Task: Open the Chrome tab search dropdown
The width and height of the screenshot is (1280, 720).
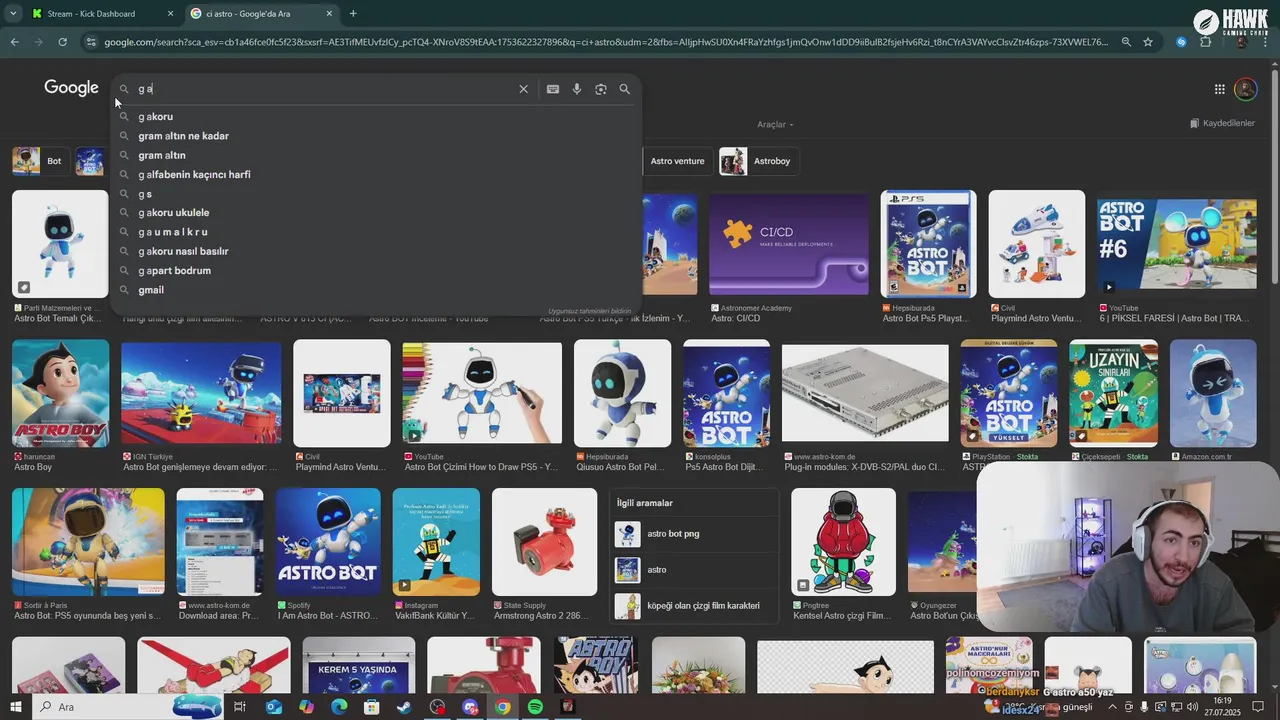Action: coord(12,14)
